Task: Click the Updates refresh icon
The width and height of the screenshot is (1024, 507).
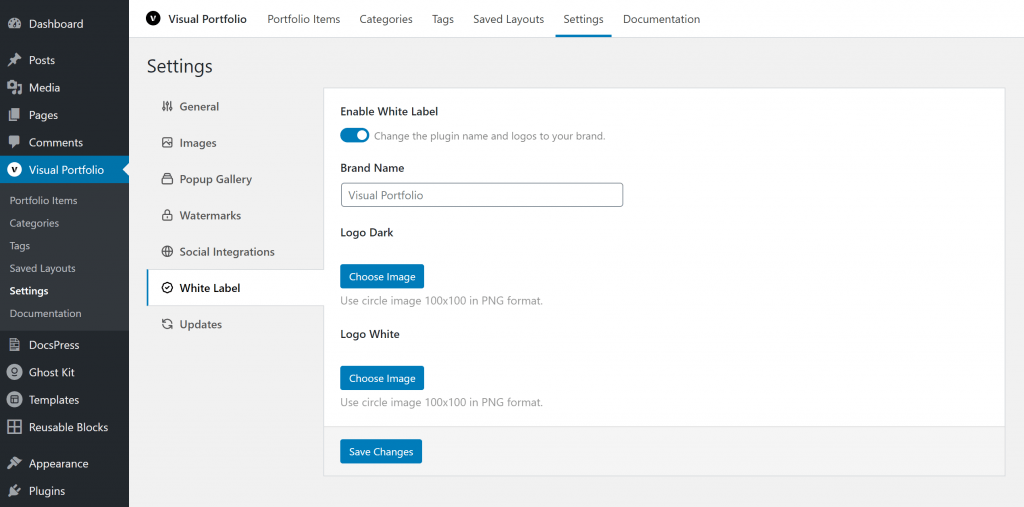Action: pyautogui.click(x=167, y=324)
